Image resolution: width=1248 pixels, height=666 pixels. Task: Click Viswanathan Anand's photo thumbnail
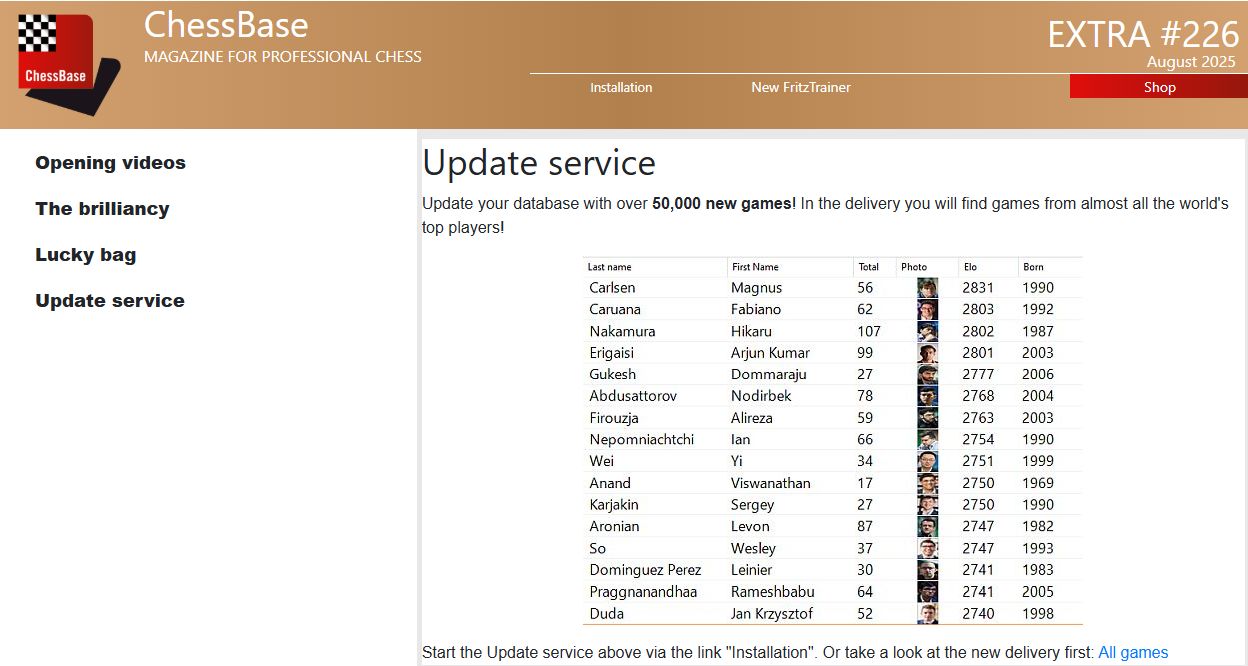(927, 483)
